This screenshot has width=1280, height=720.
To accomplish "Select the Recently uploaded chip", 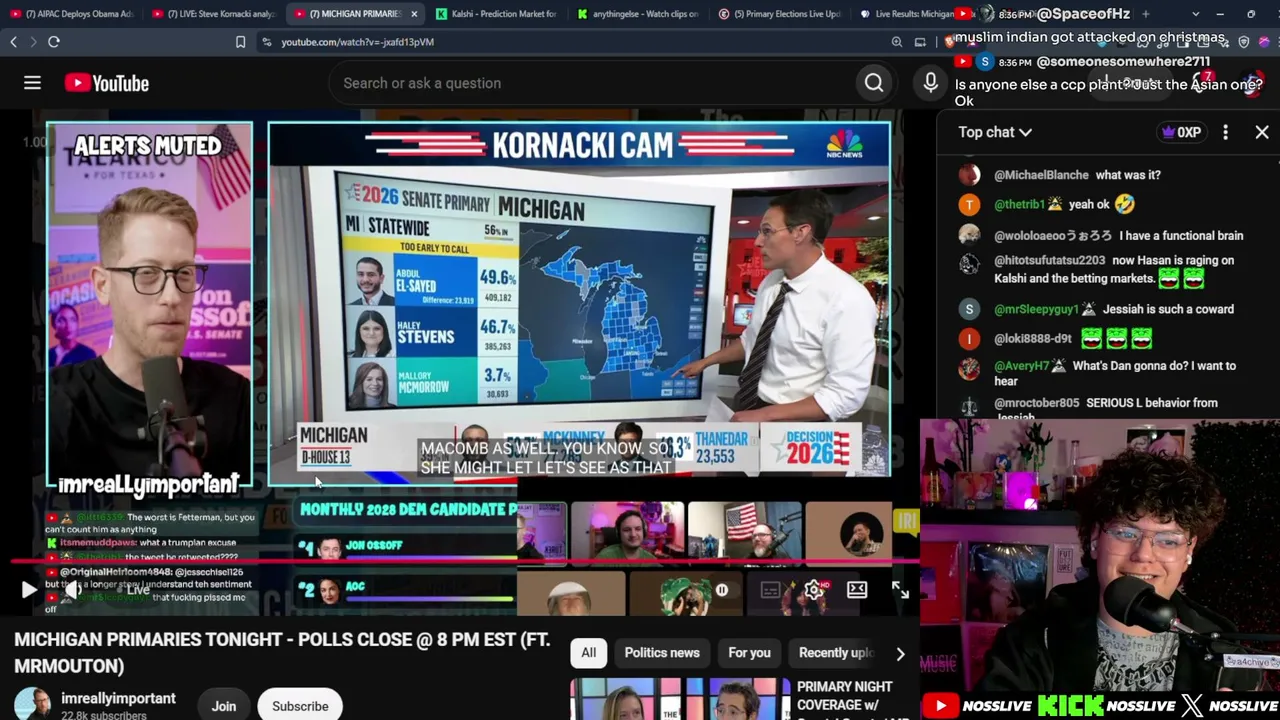I will tap(836, 653).
